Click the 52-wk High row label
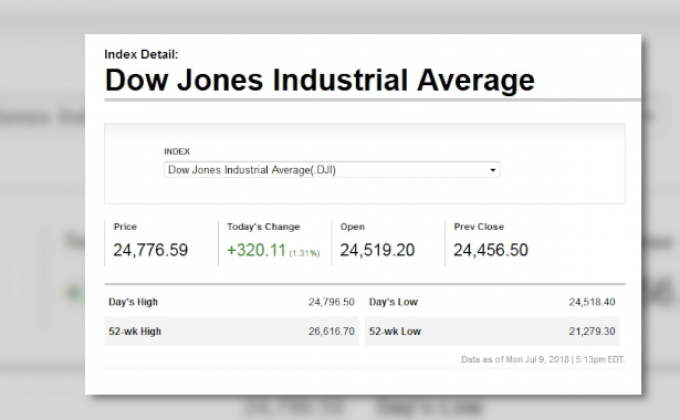680x420 pixels. (x=134, y=331)
